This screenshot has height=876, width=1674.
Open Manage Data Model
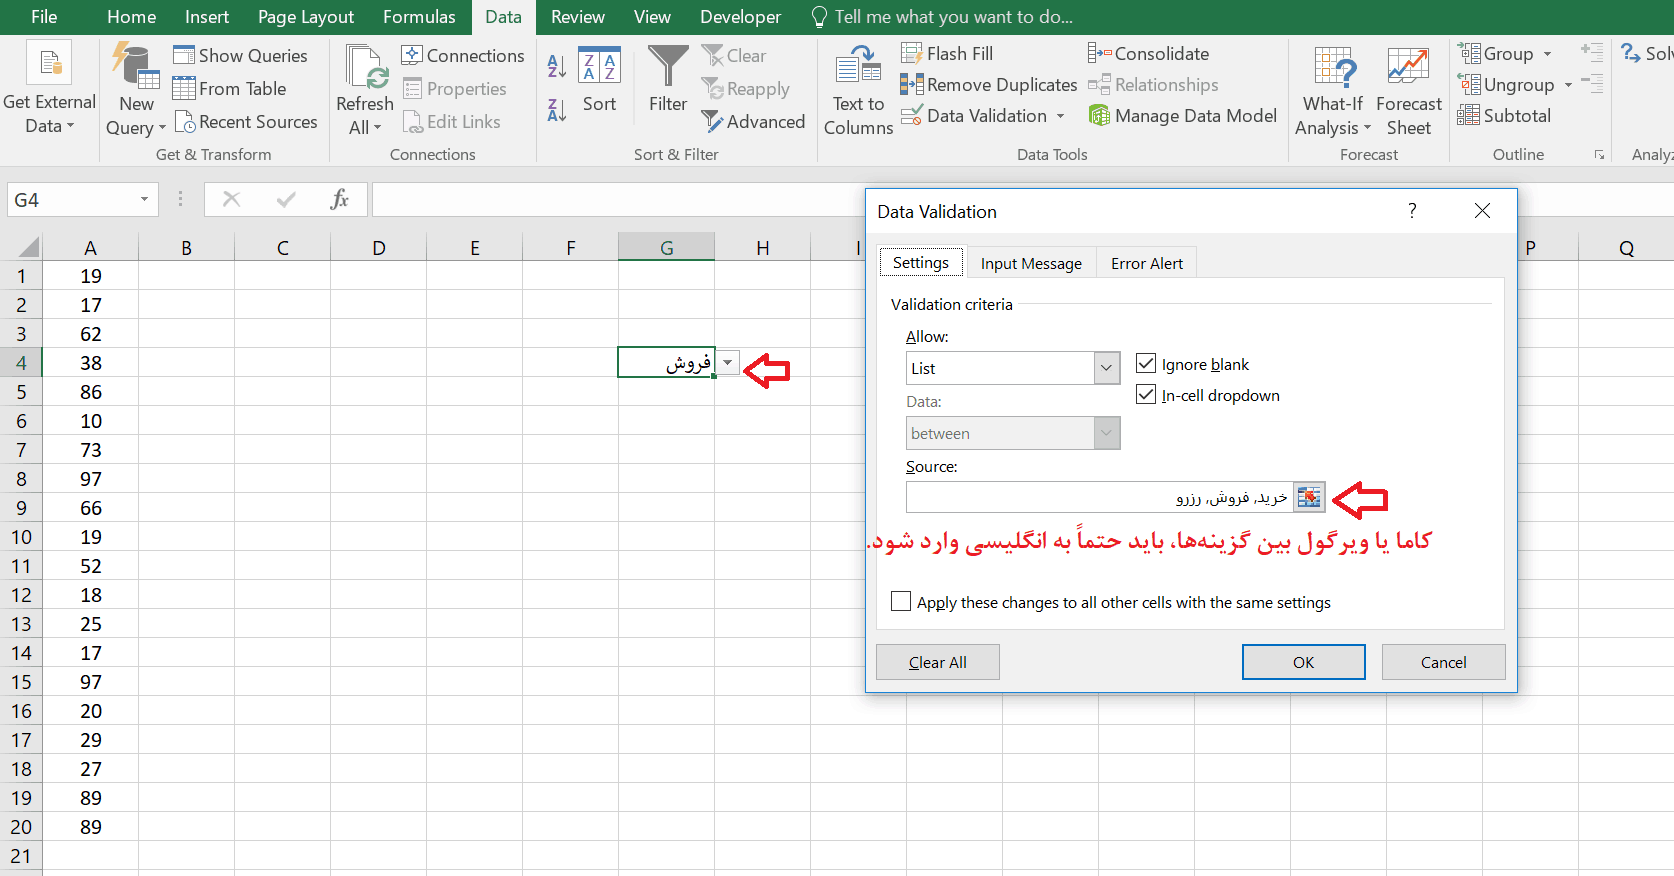pos(1183,116)
